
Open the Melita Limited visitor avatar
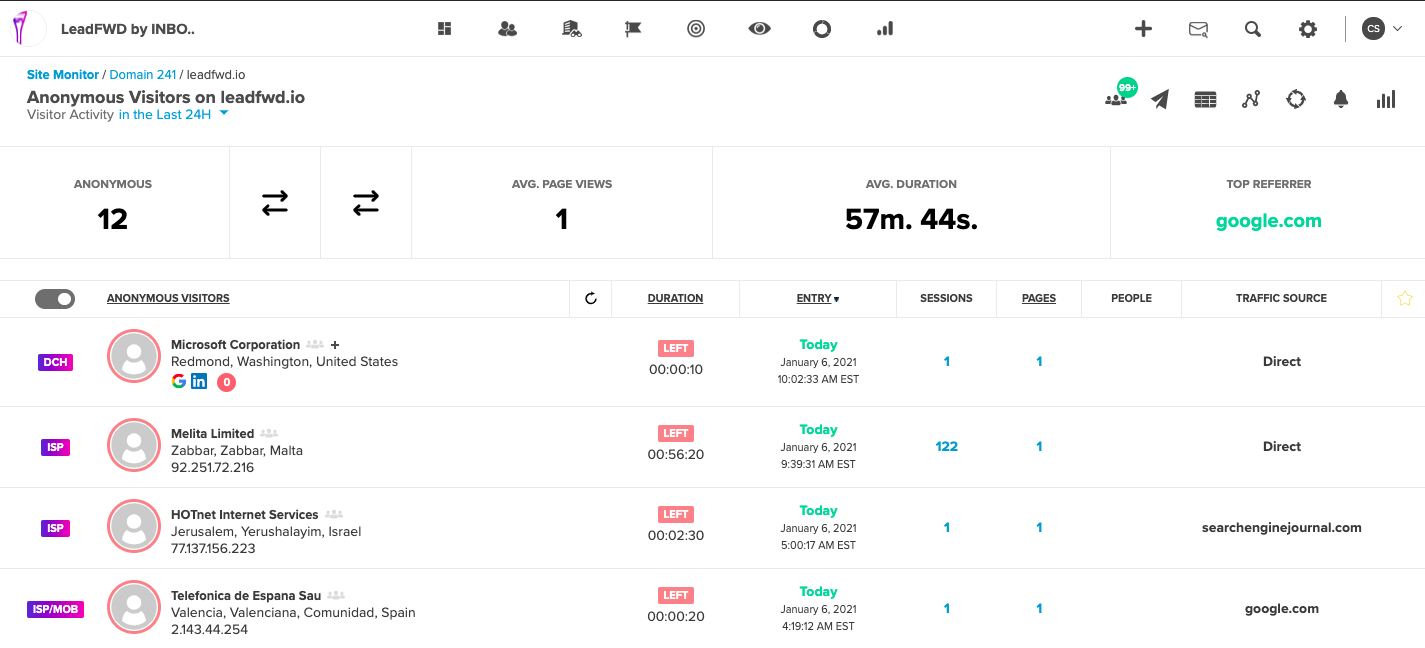pos(134,446)
